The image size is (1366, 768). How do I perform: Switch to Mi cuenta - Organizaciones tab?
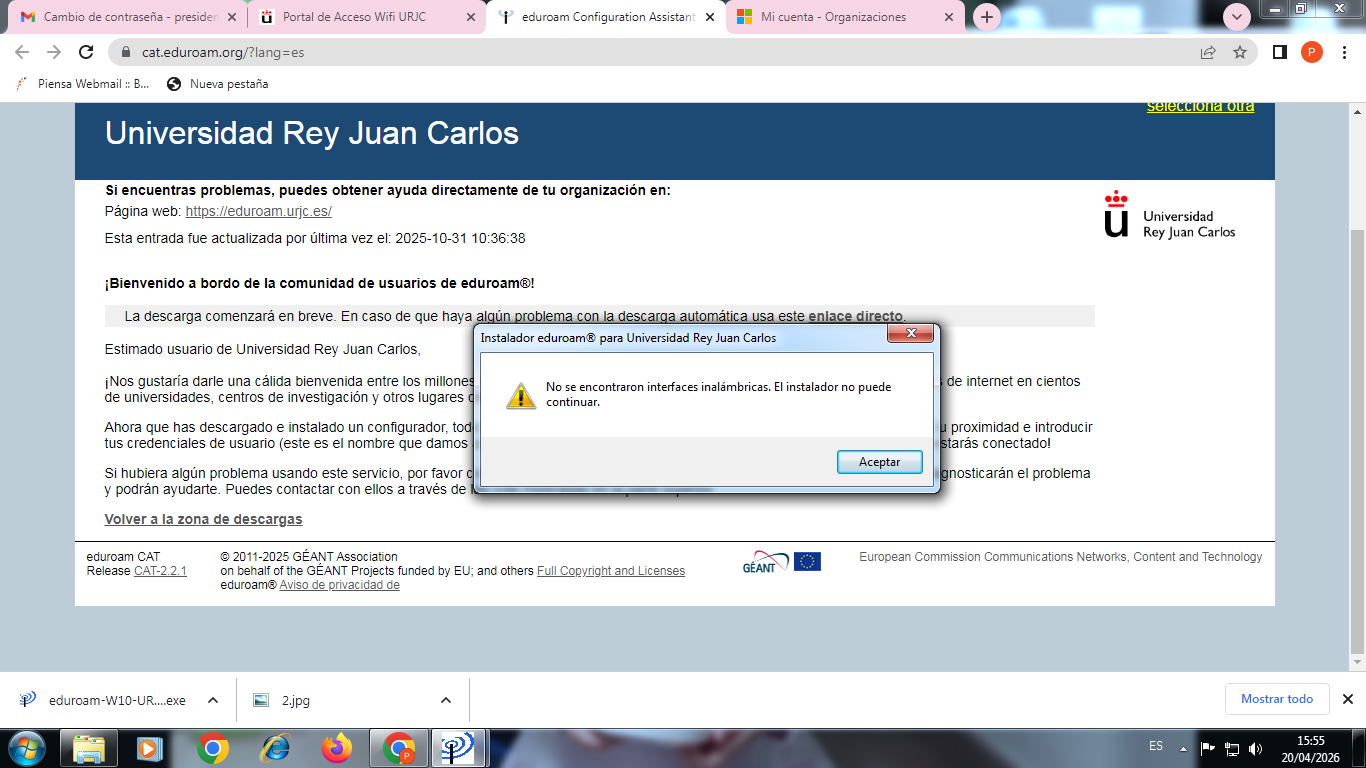[832, 17]
